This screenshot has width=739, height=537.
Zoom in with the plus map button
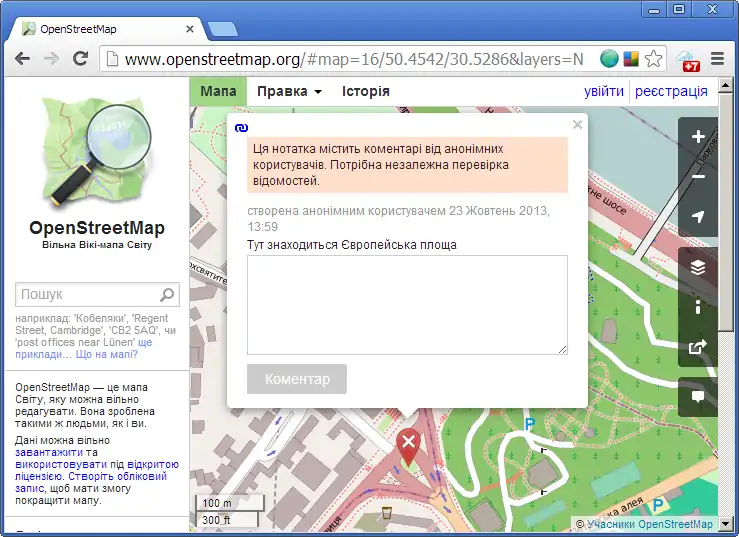coord(698,137)
